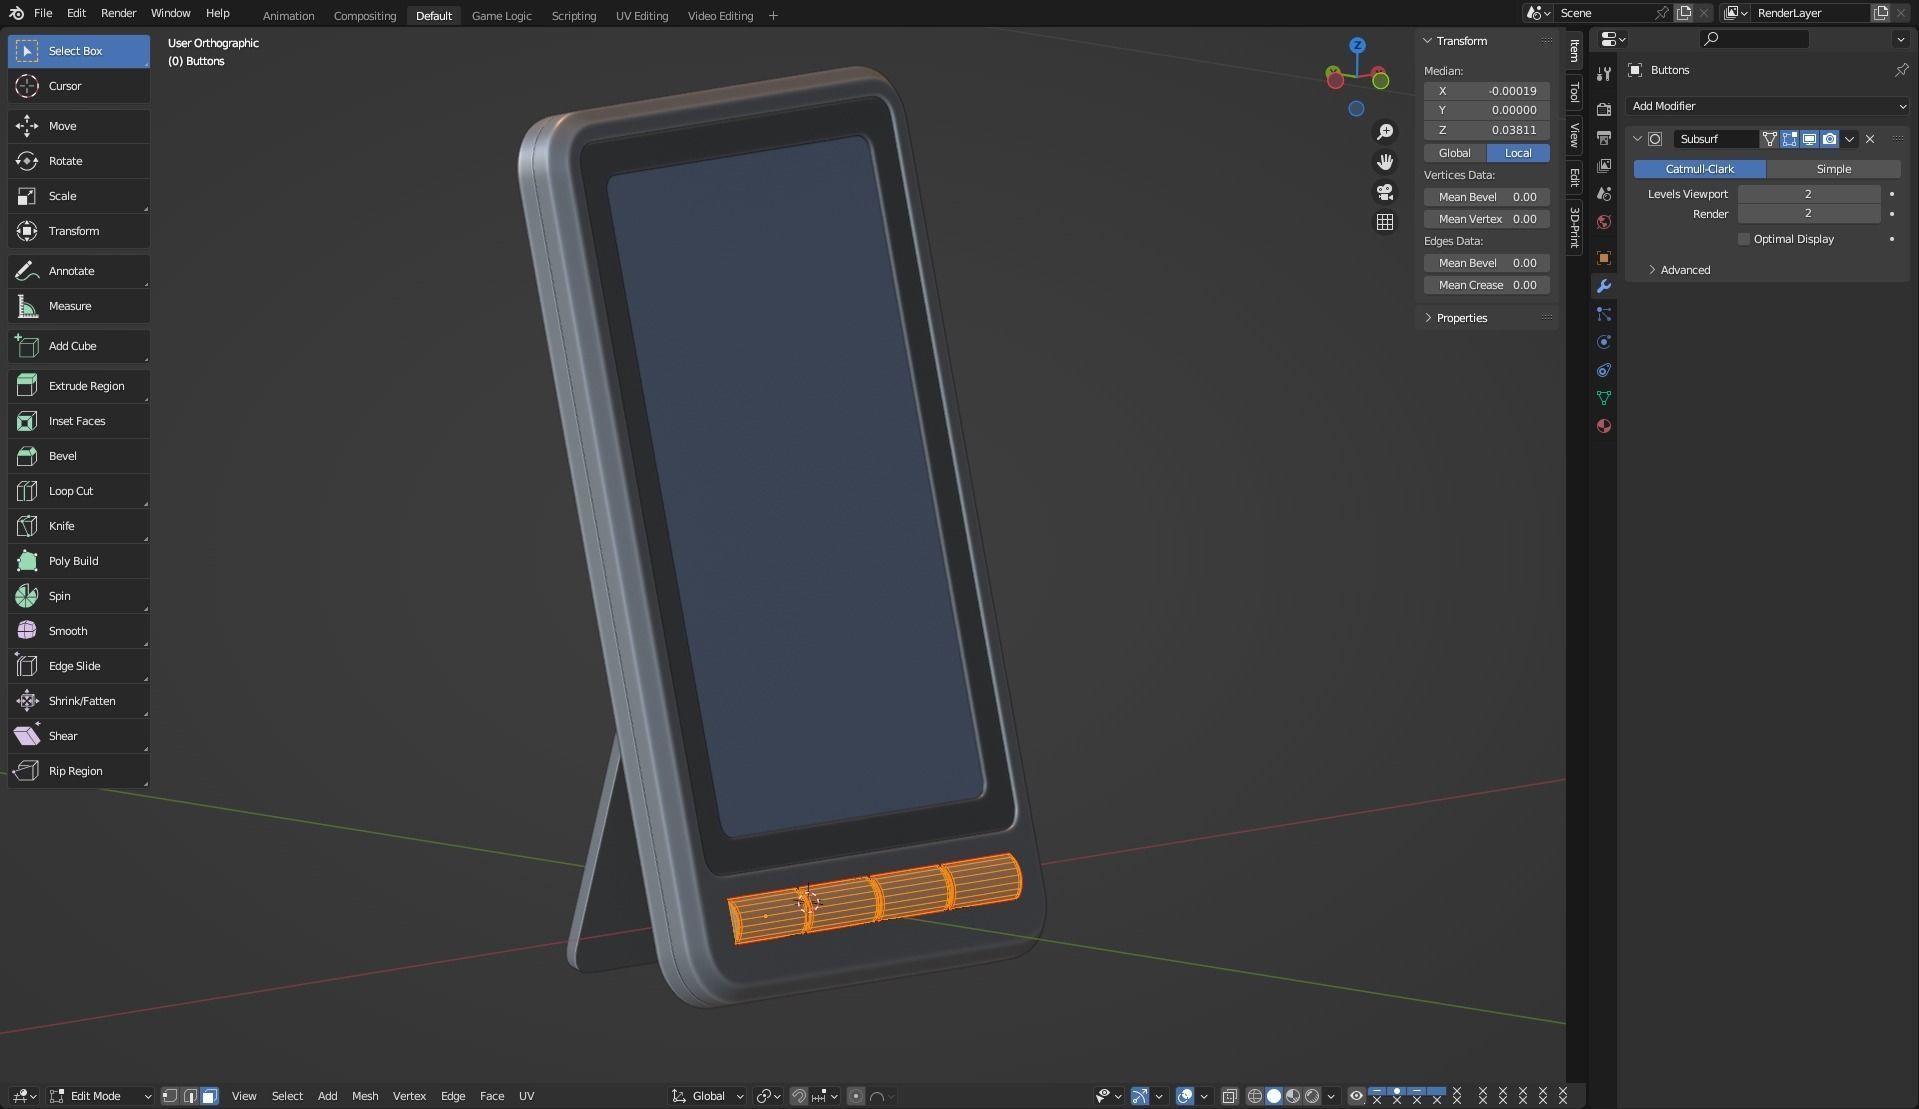Remove the Subsurf modifier
The width and height of the screenshot is (1919, 1109).
tap(1870, 139)
